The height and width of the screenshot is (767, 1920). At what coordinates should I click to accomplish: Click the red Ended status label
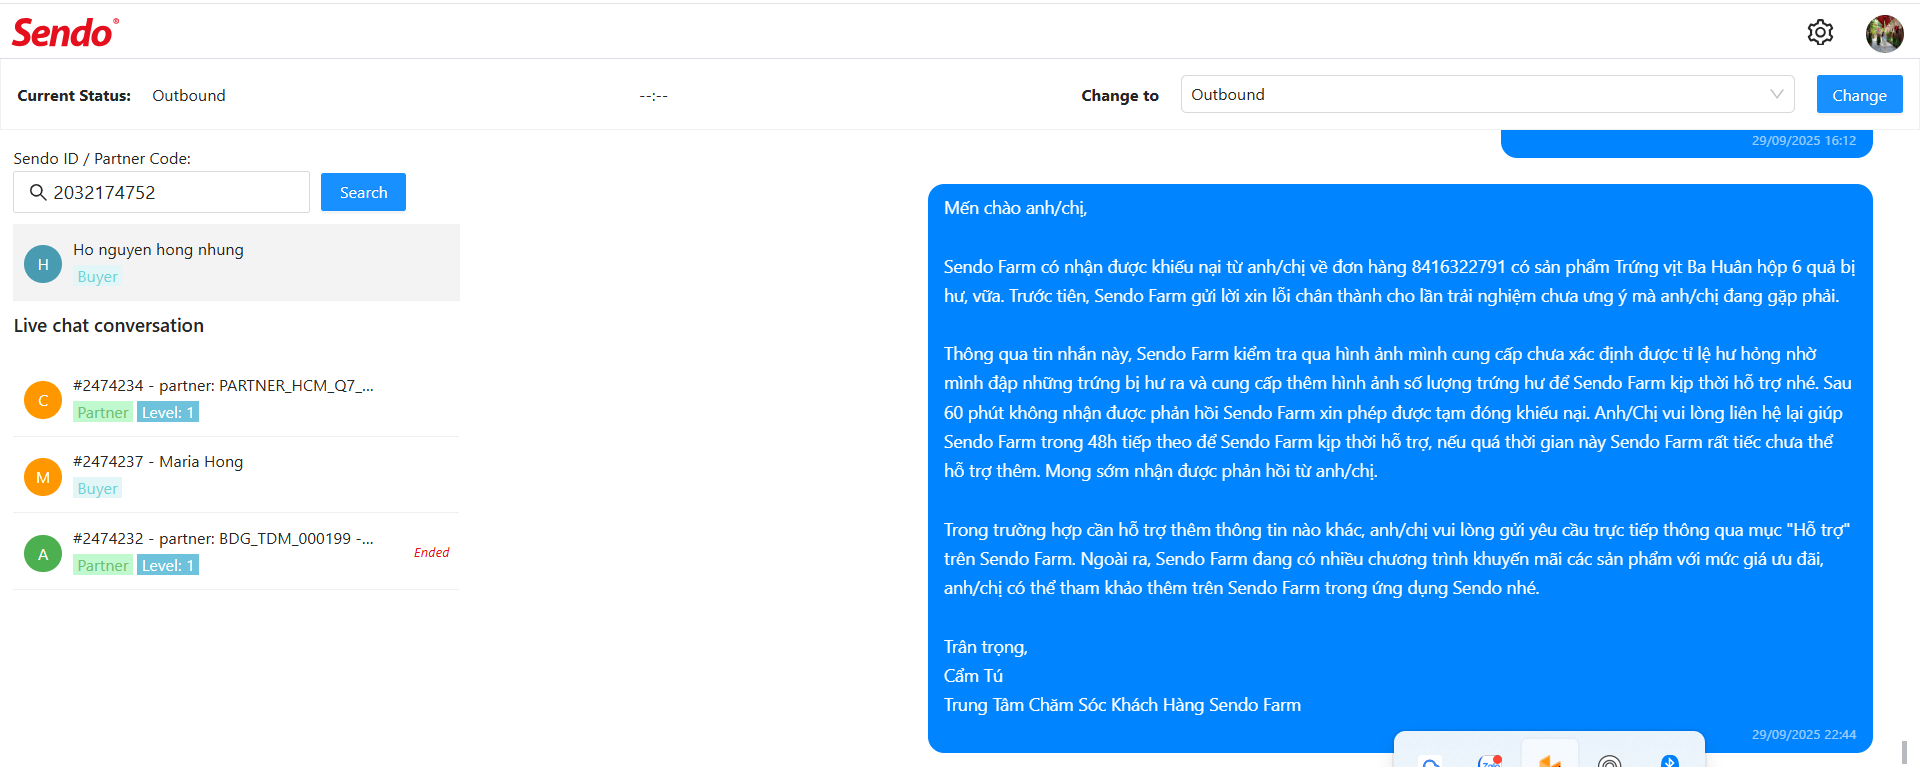431,552
